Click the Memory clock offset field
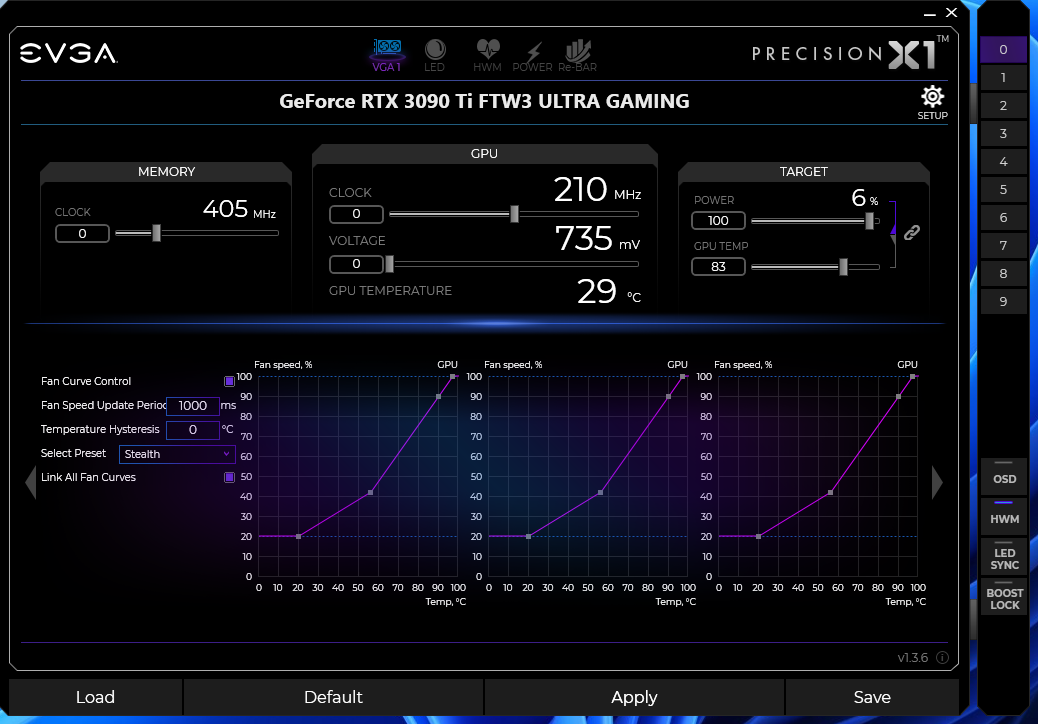The image size is (1038, 724). (82, 234)
